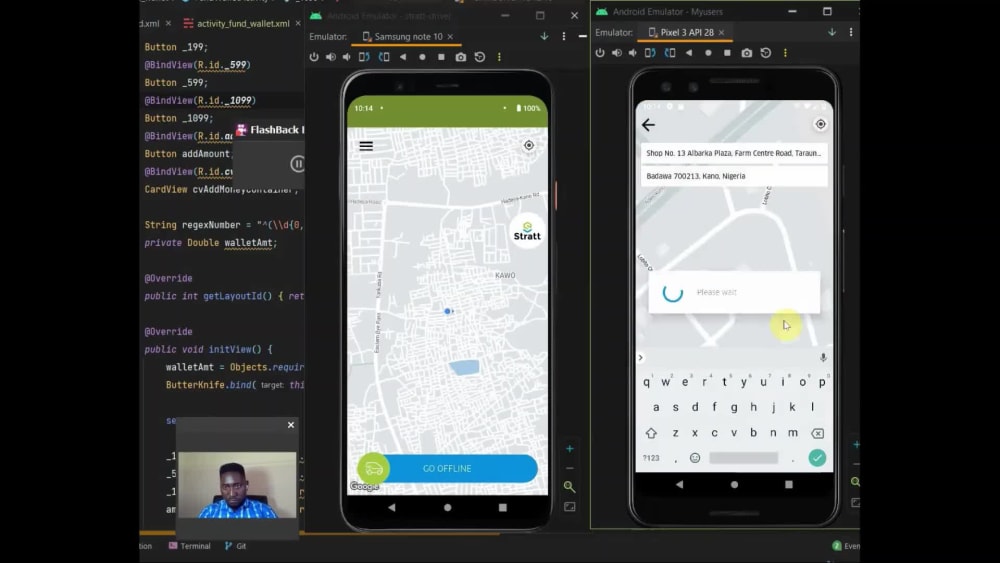
Task: Click walletAmt variable in code editor
Action: point(248,243)
